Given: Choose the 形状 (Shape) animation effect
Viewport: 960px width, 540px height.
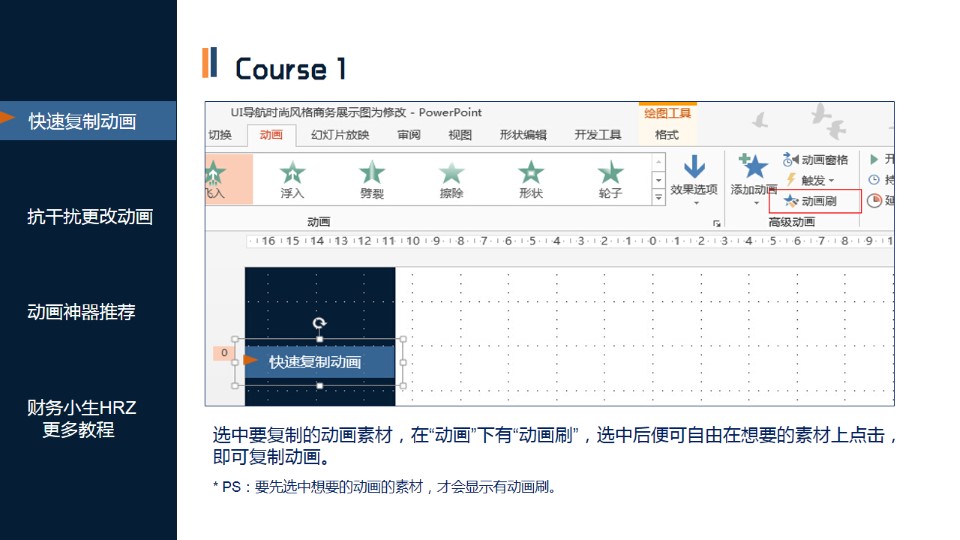Looking at the screenshot, I should (531, 180).
